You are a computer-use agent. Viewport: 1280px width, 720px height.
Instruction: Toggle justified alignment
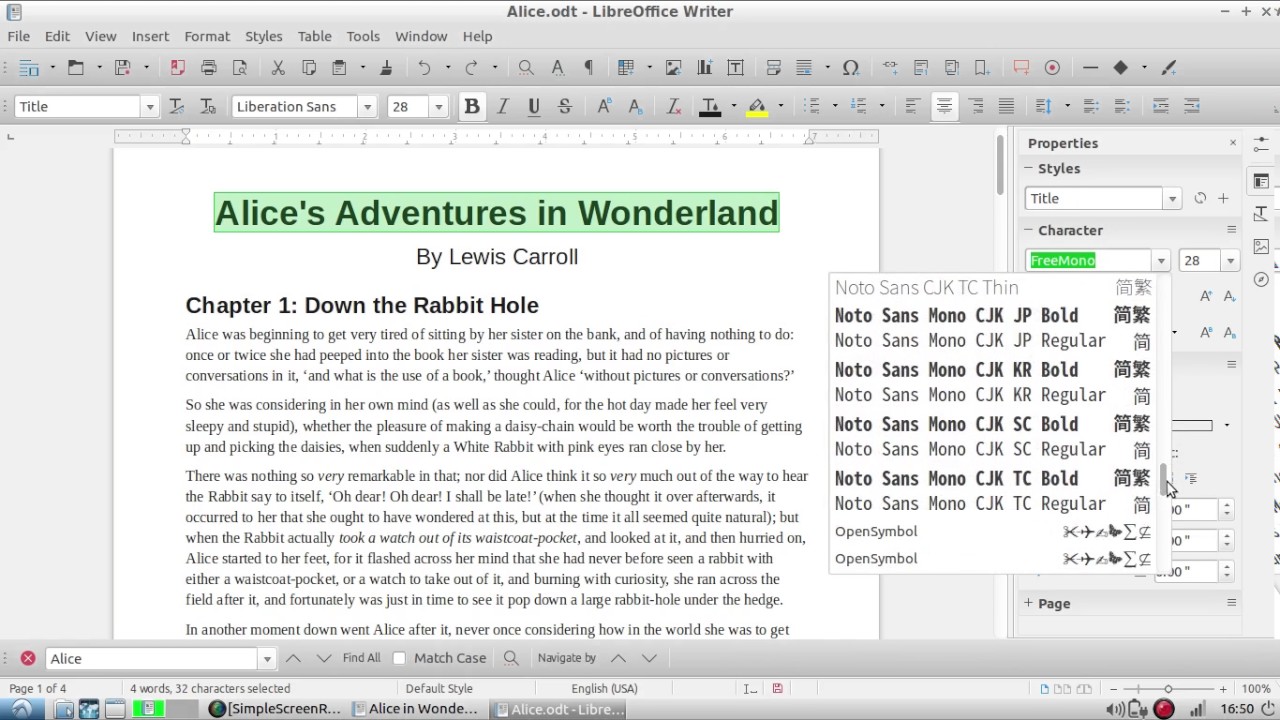tap(1006, 107)
